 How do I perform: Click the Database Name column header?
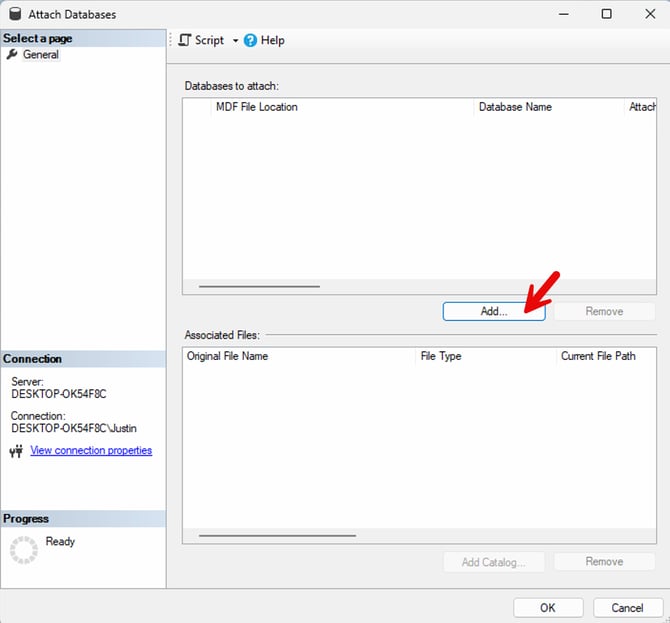coord(515,107)
